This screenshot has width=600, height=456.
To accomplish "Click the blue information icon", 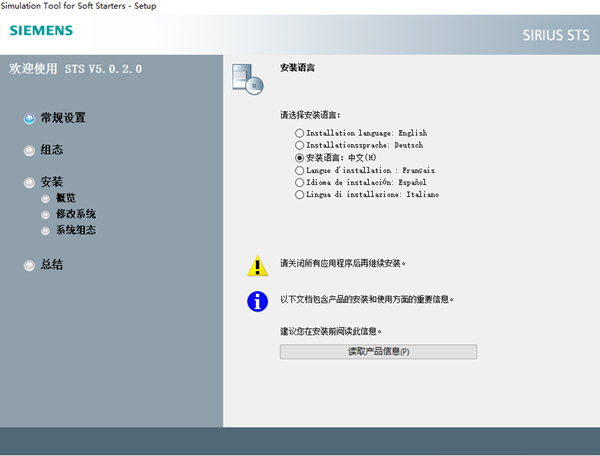I will [x=258, y=301].
